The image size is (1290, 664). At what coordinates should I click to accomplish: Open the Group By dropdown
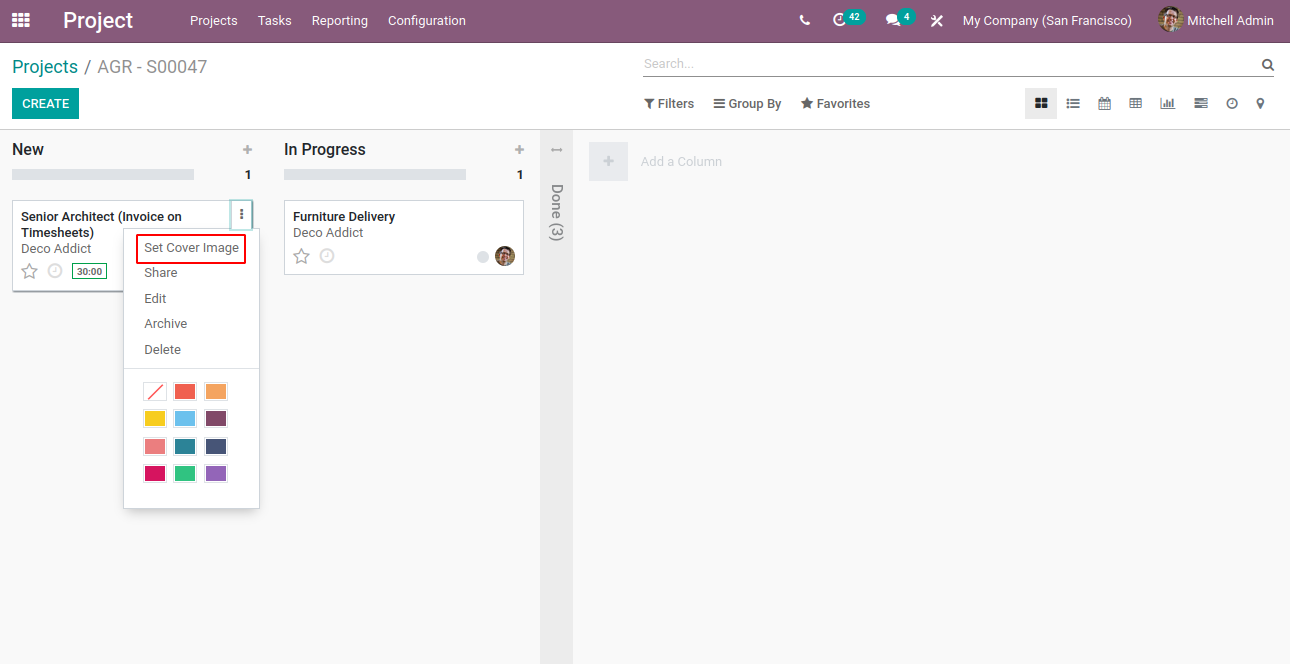747,104
